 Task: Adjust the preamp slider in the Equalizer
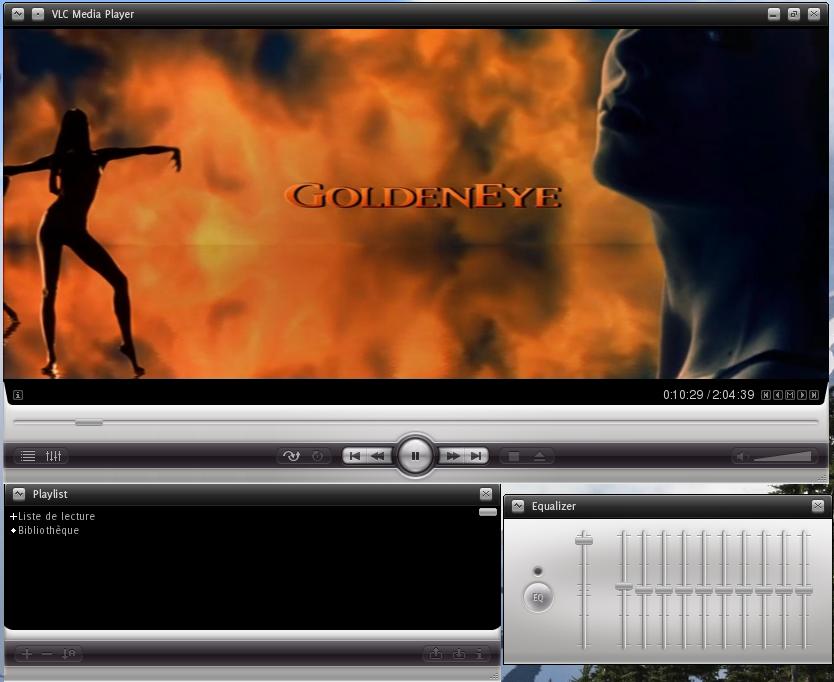point(585,543)
